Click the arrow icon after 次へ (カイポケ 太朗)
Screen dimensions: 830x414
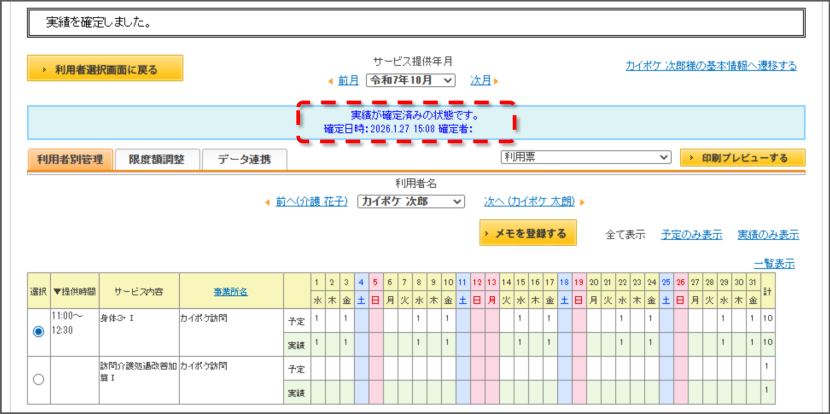[x=582, y=202]
